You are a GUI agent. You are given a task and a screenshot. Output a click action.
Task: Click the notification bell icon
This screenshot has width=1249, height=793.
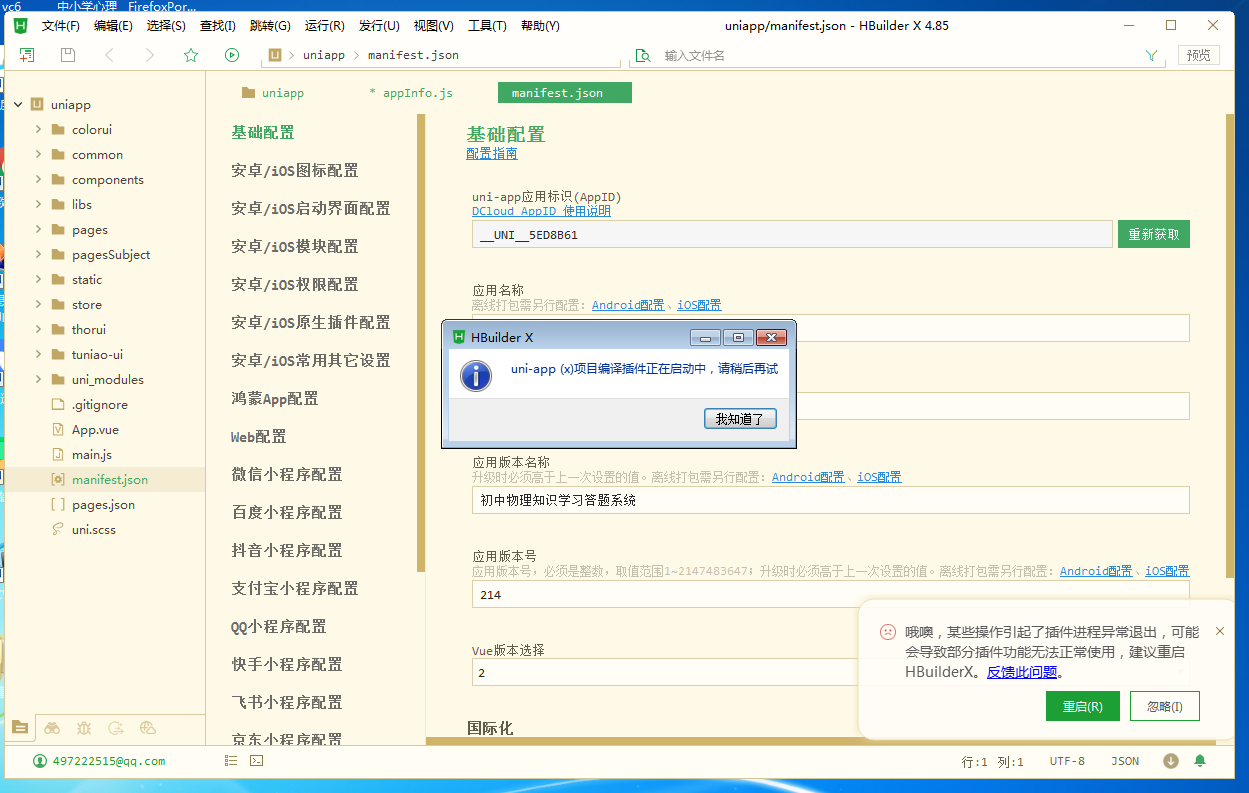click(1200, 761)
